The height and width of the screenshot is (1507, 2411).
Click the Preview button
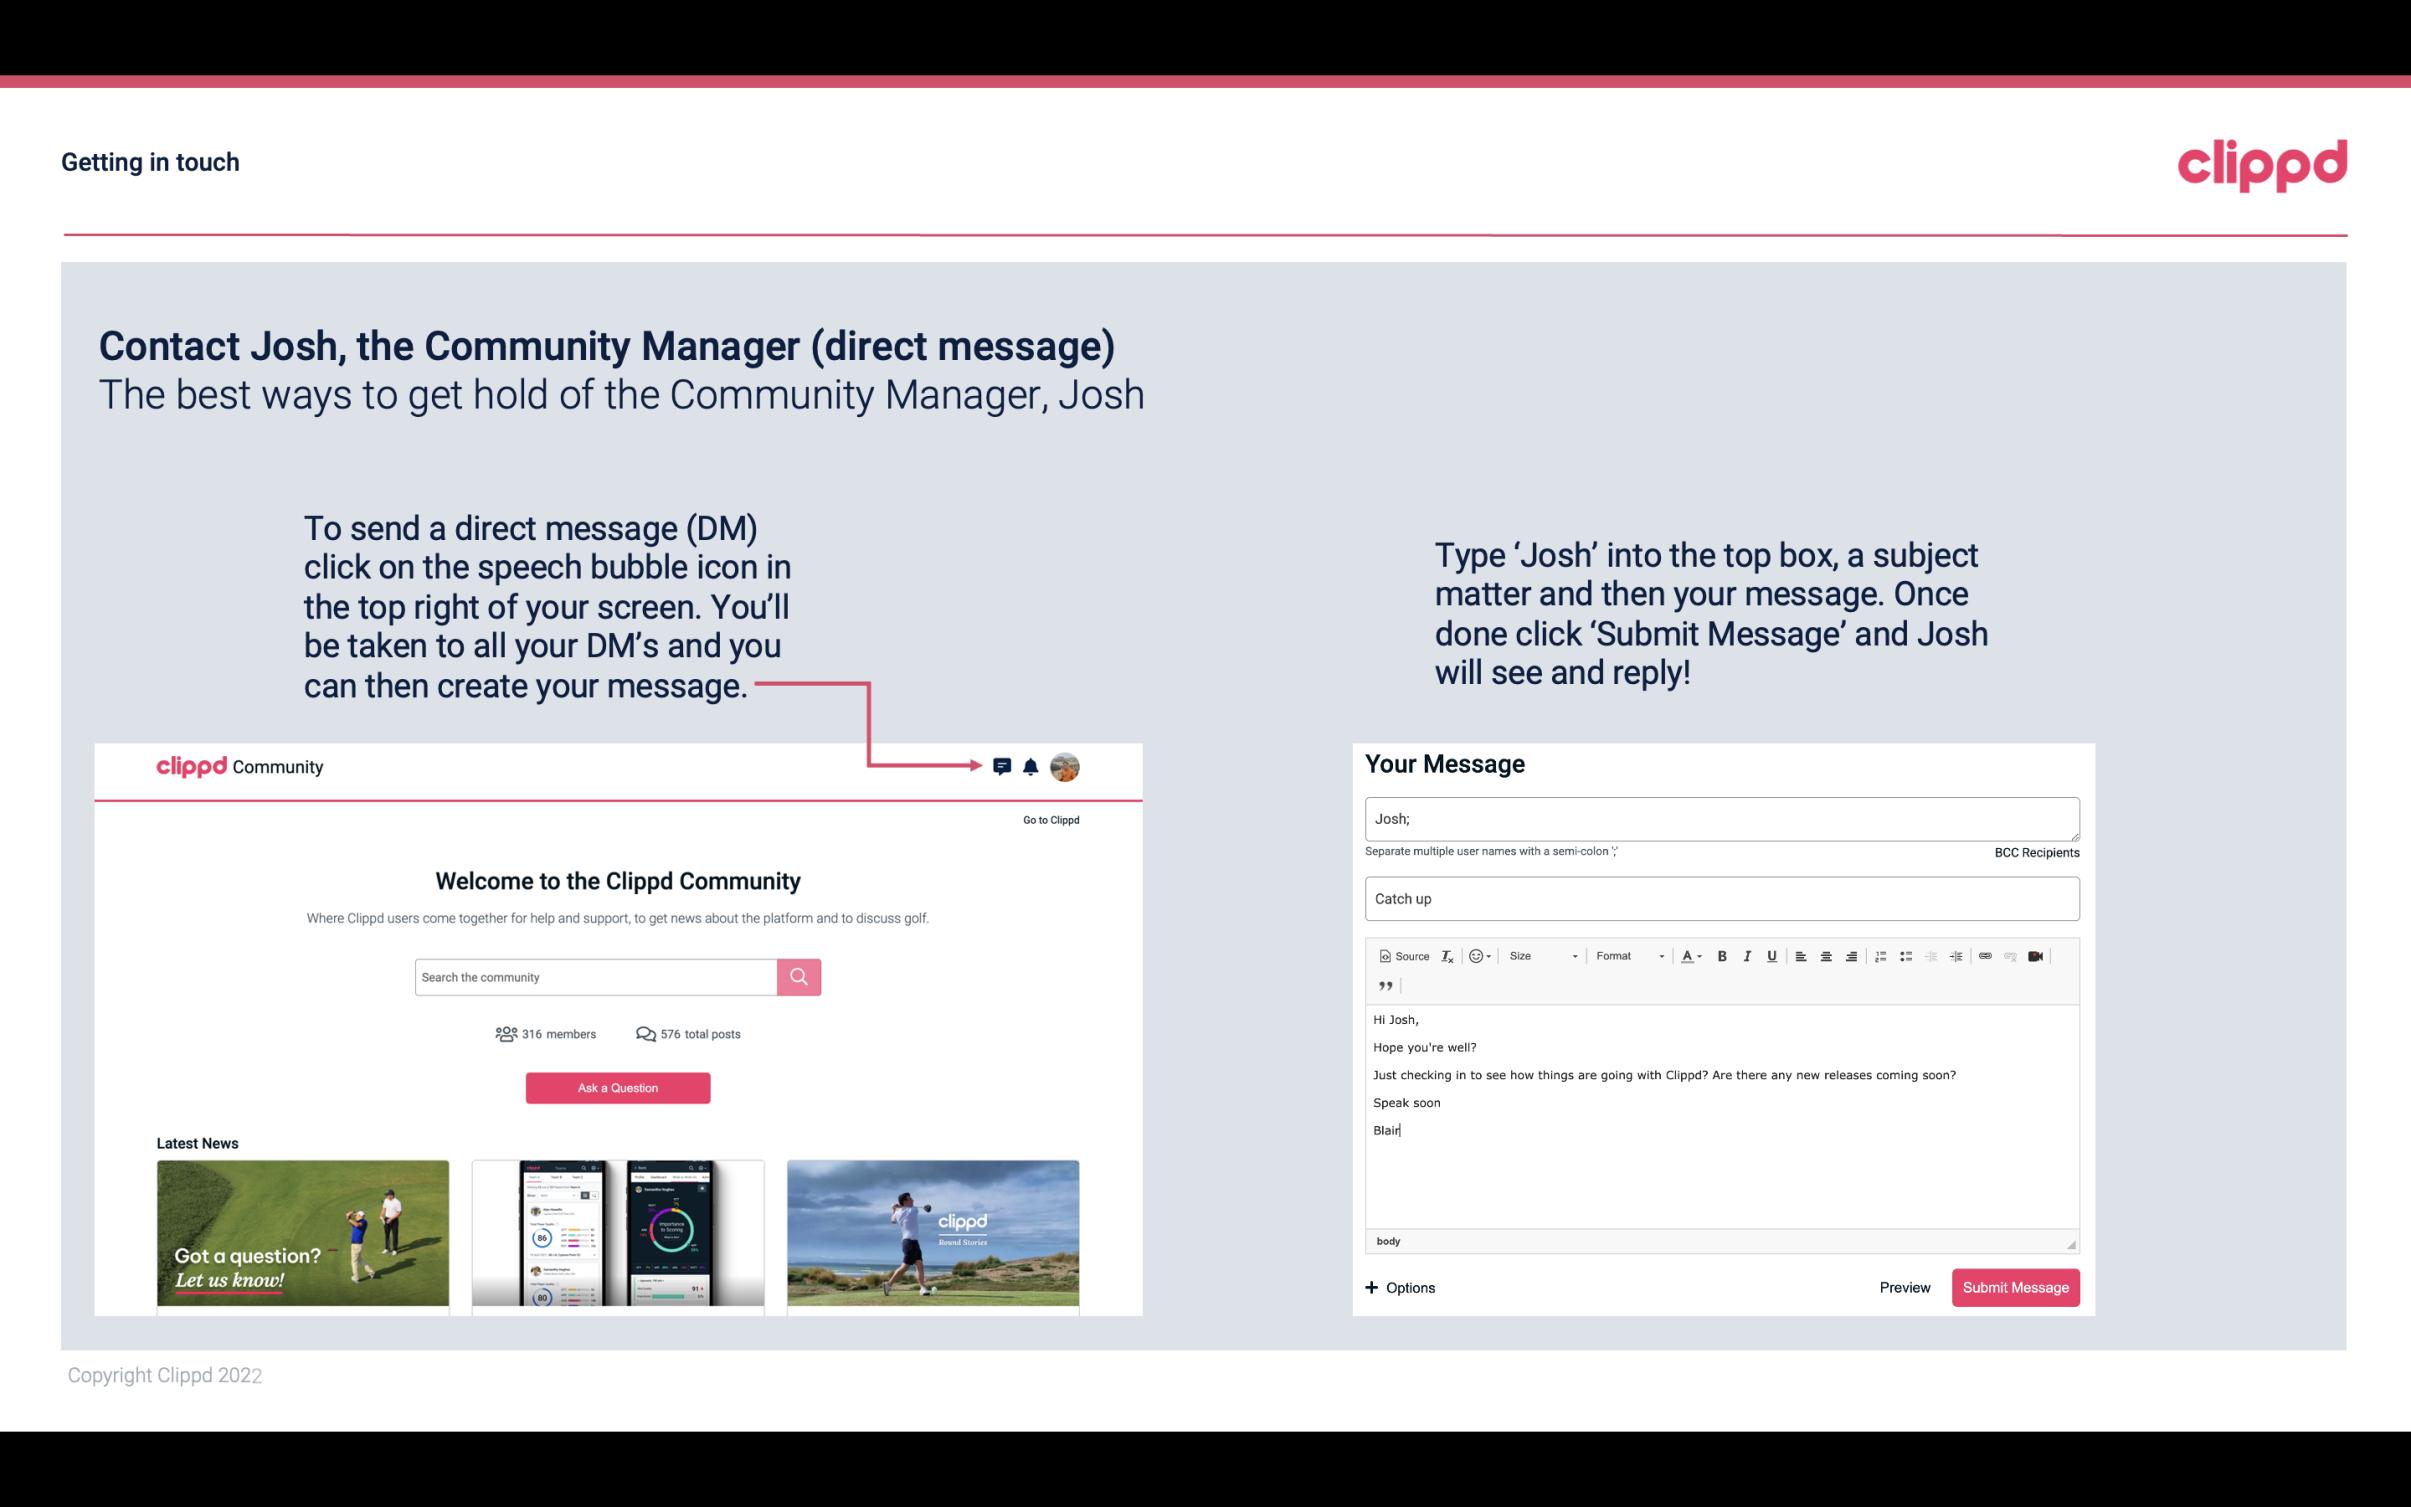[x=1904, y=1287]
